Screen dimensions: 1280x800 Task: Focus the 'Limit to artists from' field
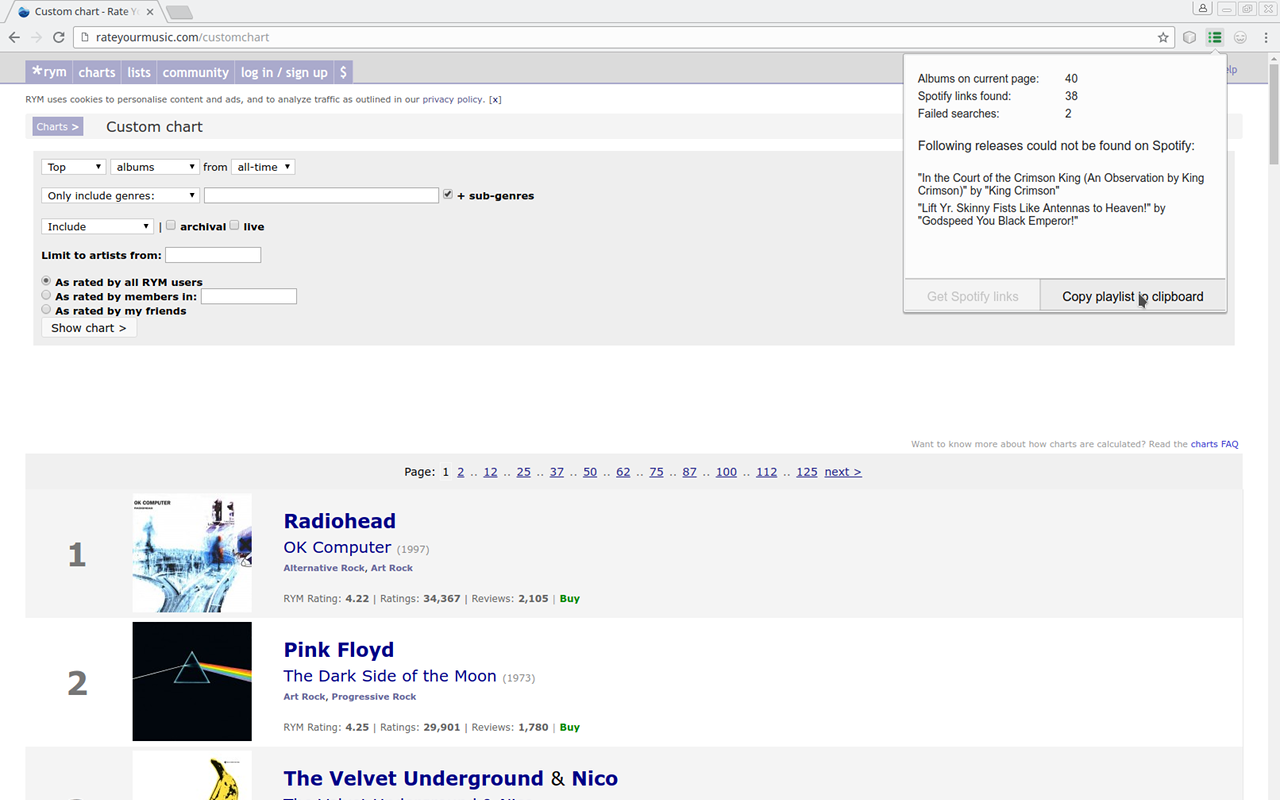[x=213, y=255]
